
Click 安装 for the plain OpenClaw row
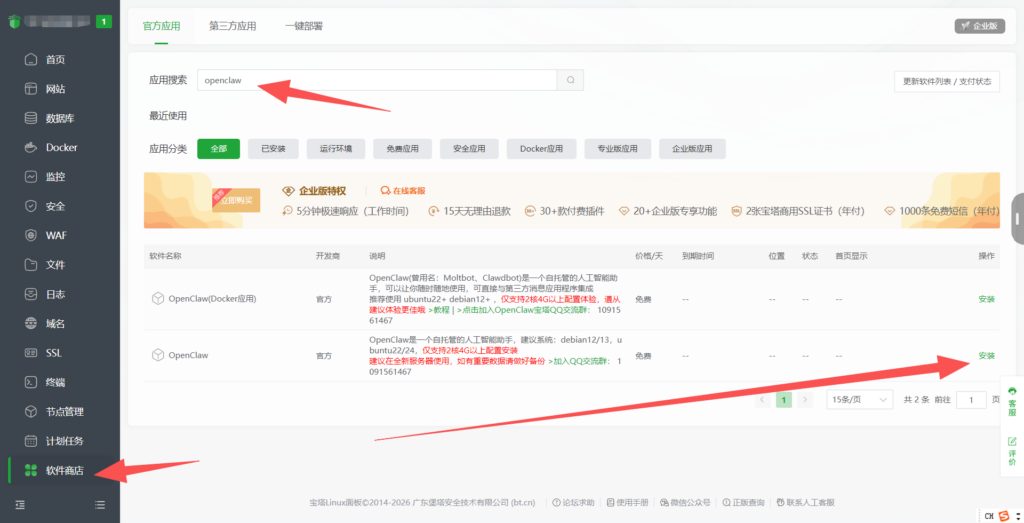[986, 356]
